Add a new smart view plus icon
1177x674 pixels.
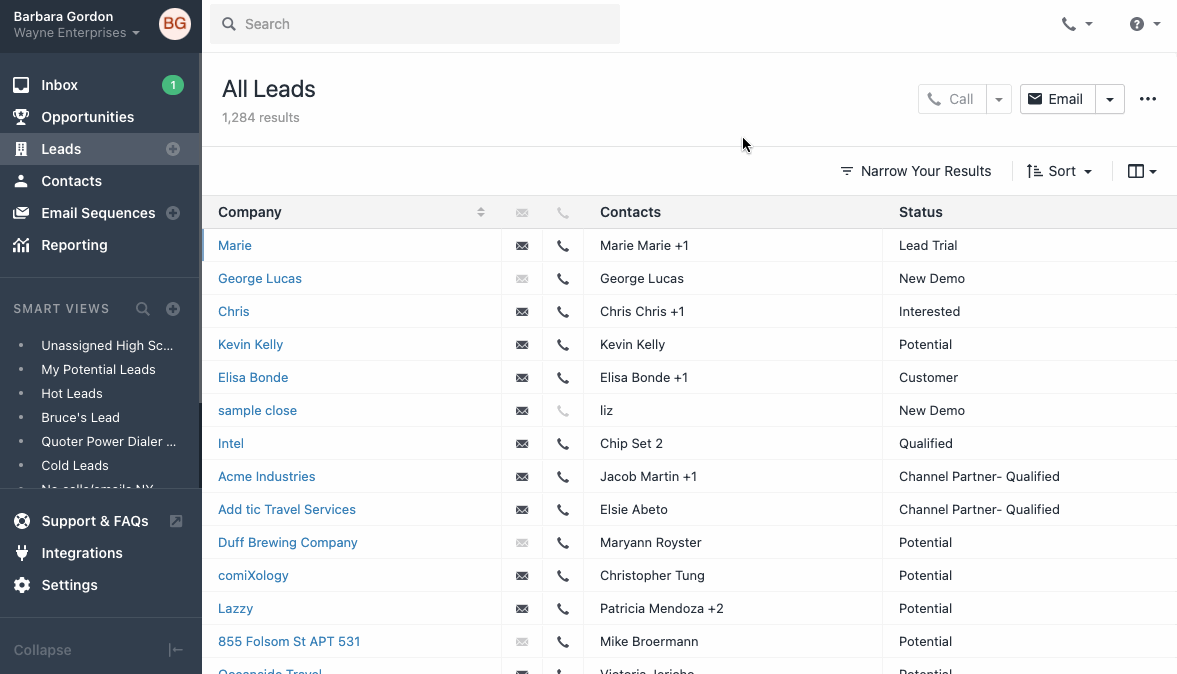(x=173, y=309)
